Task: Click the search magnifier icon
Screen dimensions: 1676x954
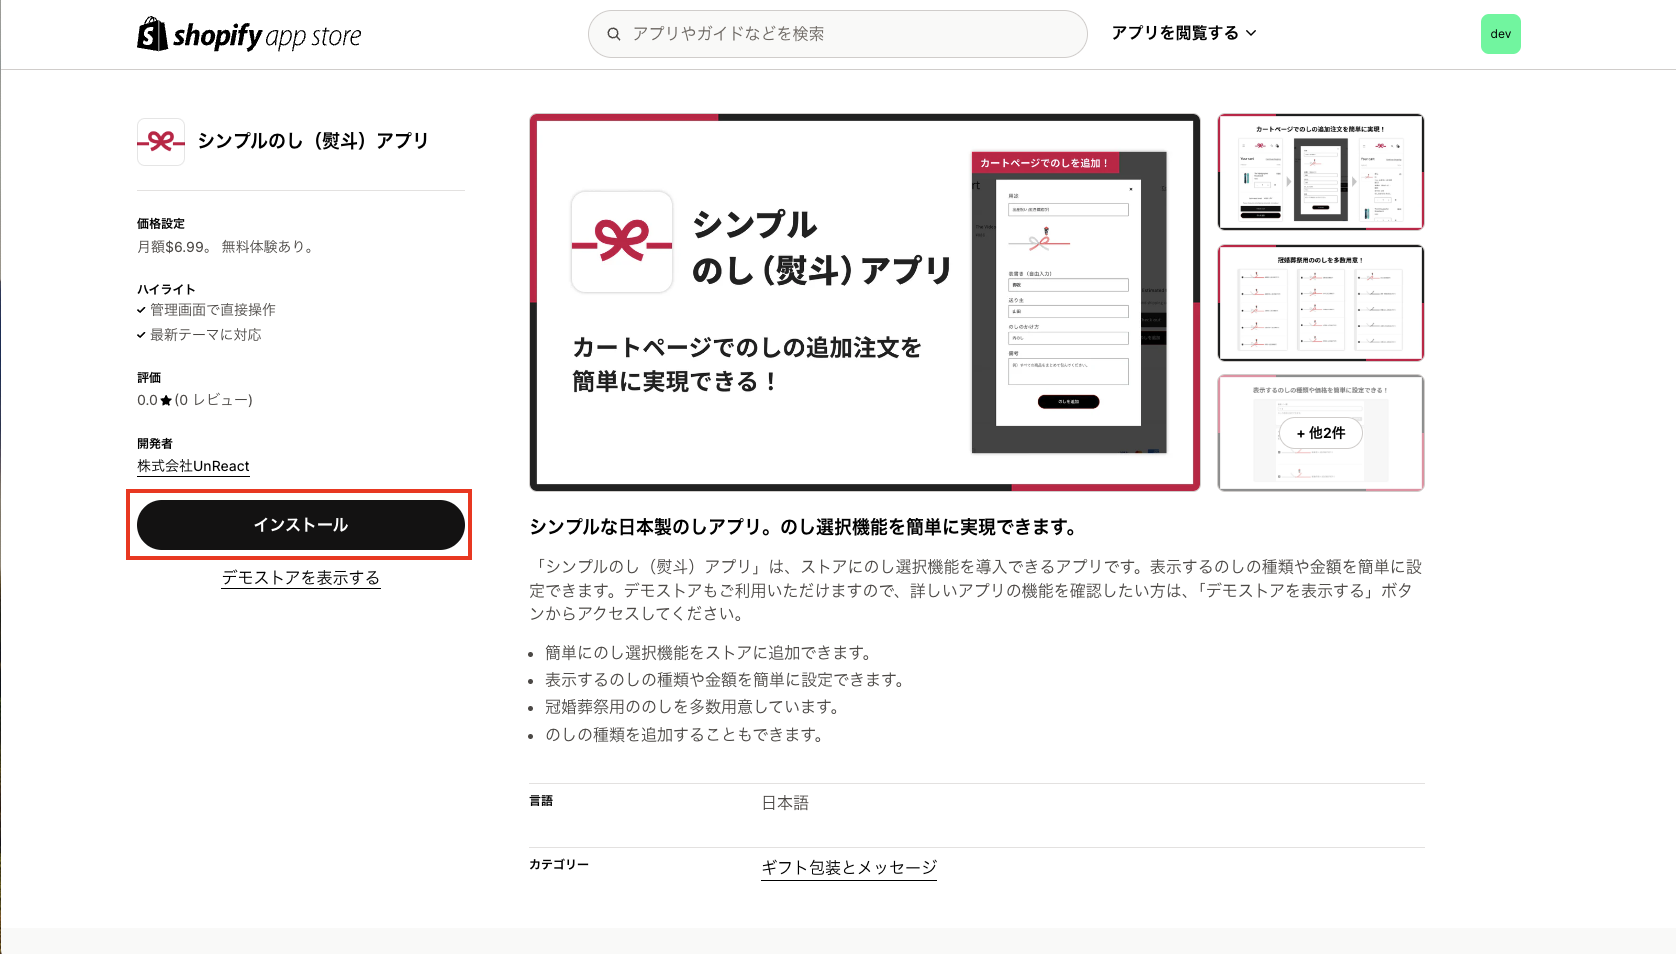Action: [614, 33]
